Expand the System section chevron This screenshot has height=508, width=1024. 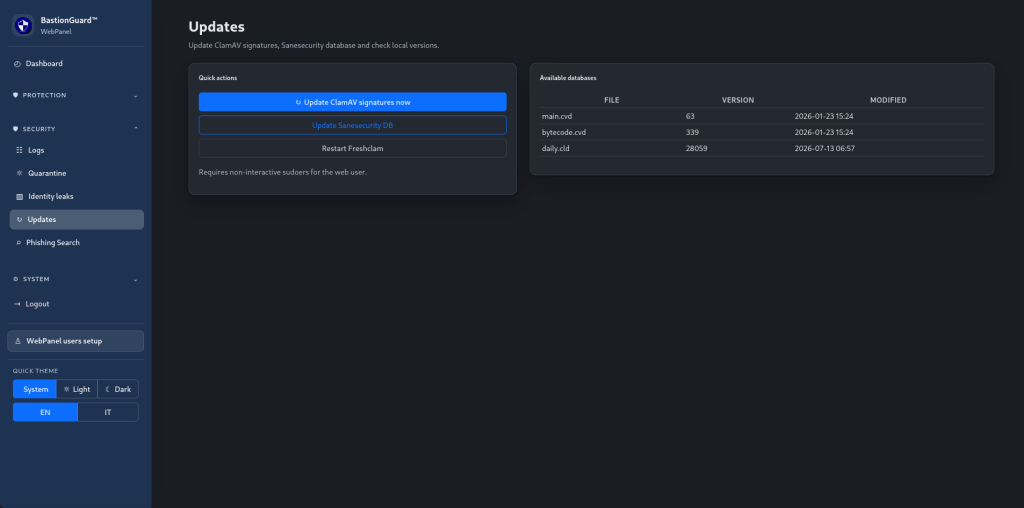coord(136,279)
